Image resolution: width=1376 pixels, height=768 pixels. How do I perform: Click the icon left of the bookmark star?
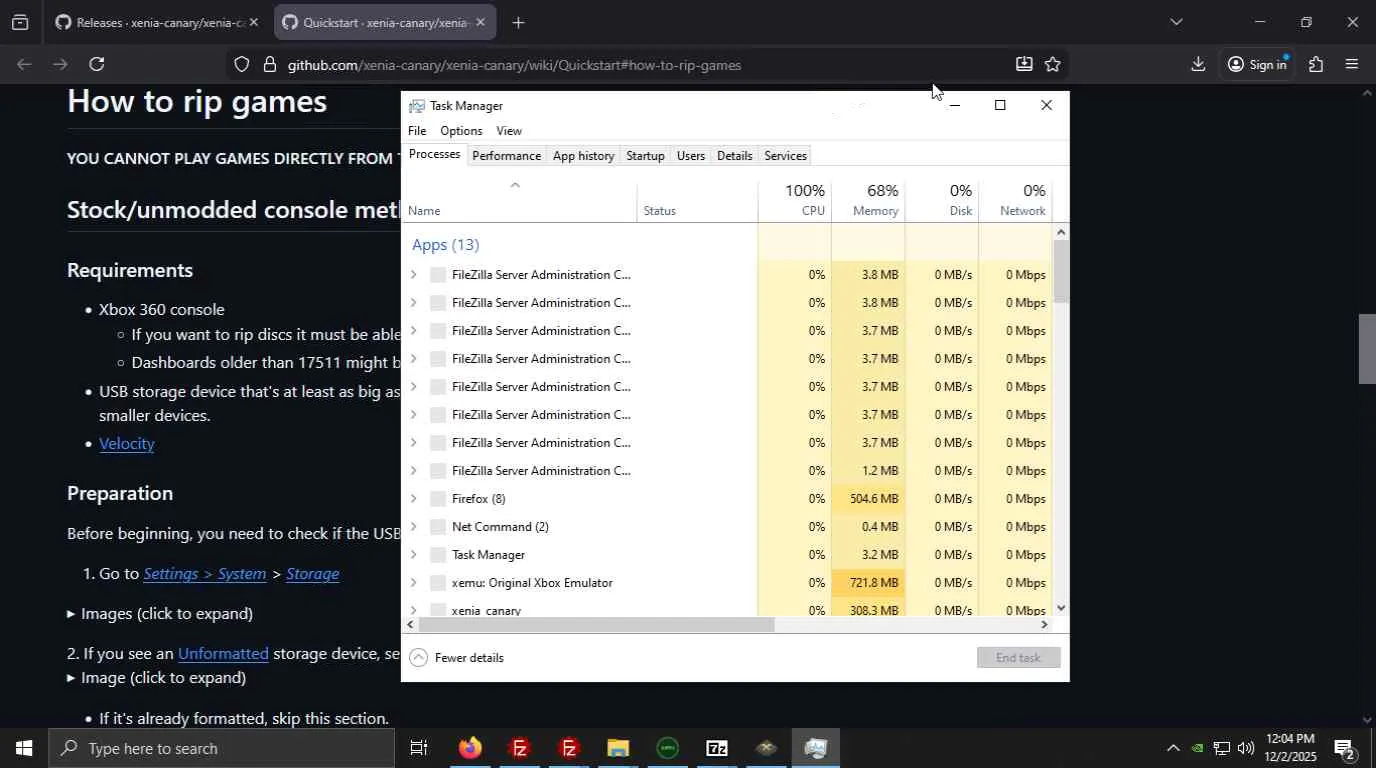click(1024, 64)
